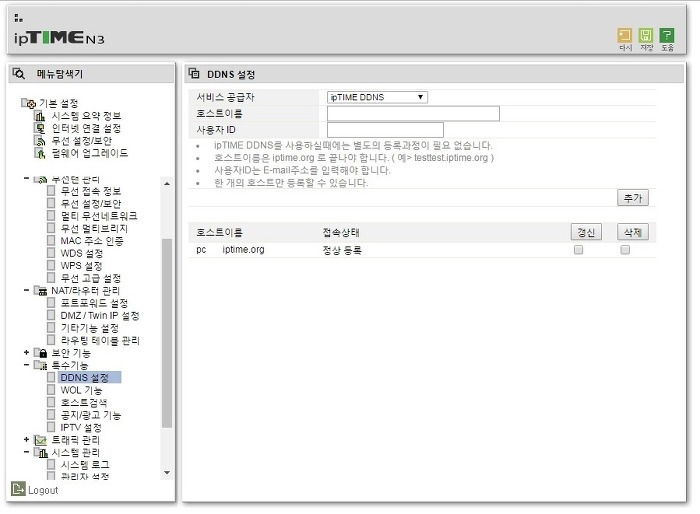Click the traffic management graph icon
The height and width of the screenshot is (514, 700).
41,440
